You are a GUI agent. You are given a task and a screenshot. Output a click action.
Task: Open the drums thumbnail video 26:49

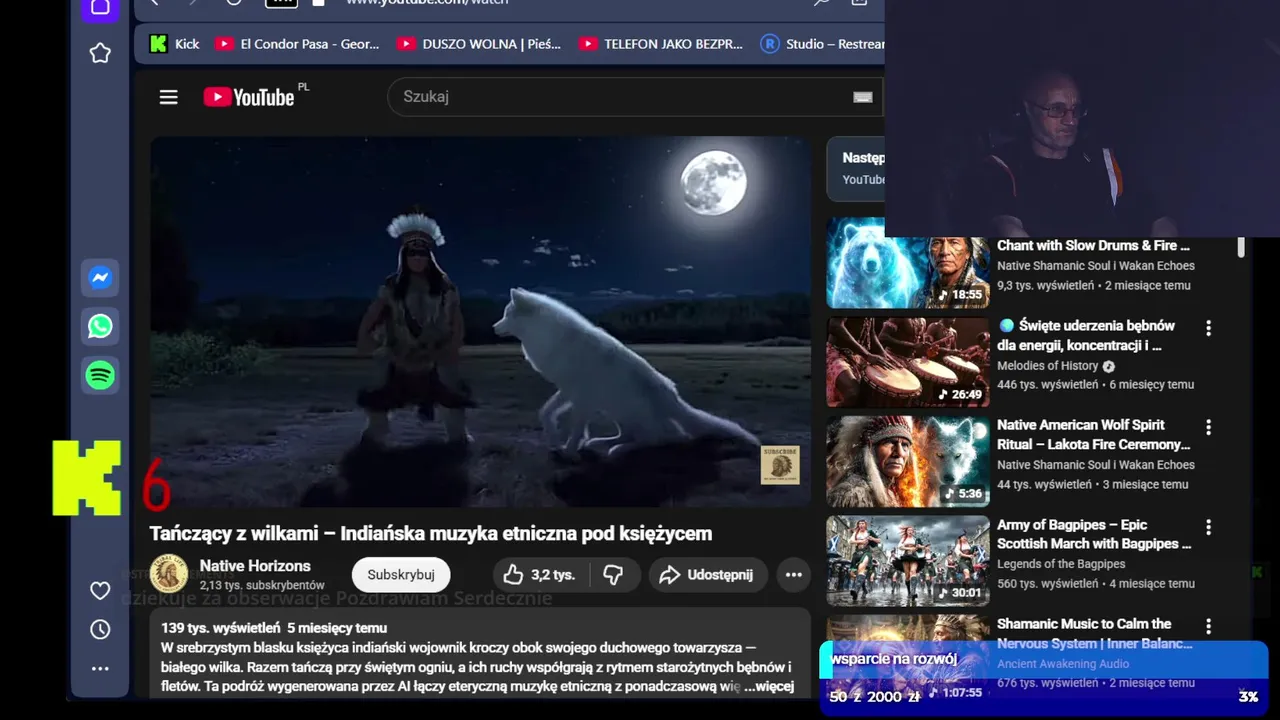point(908,362)
